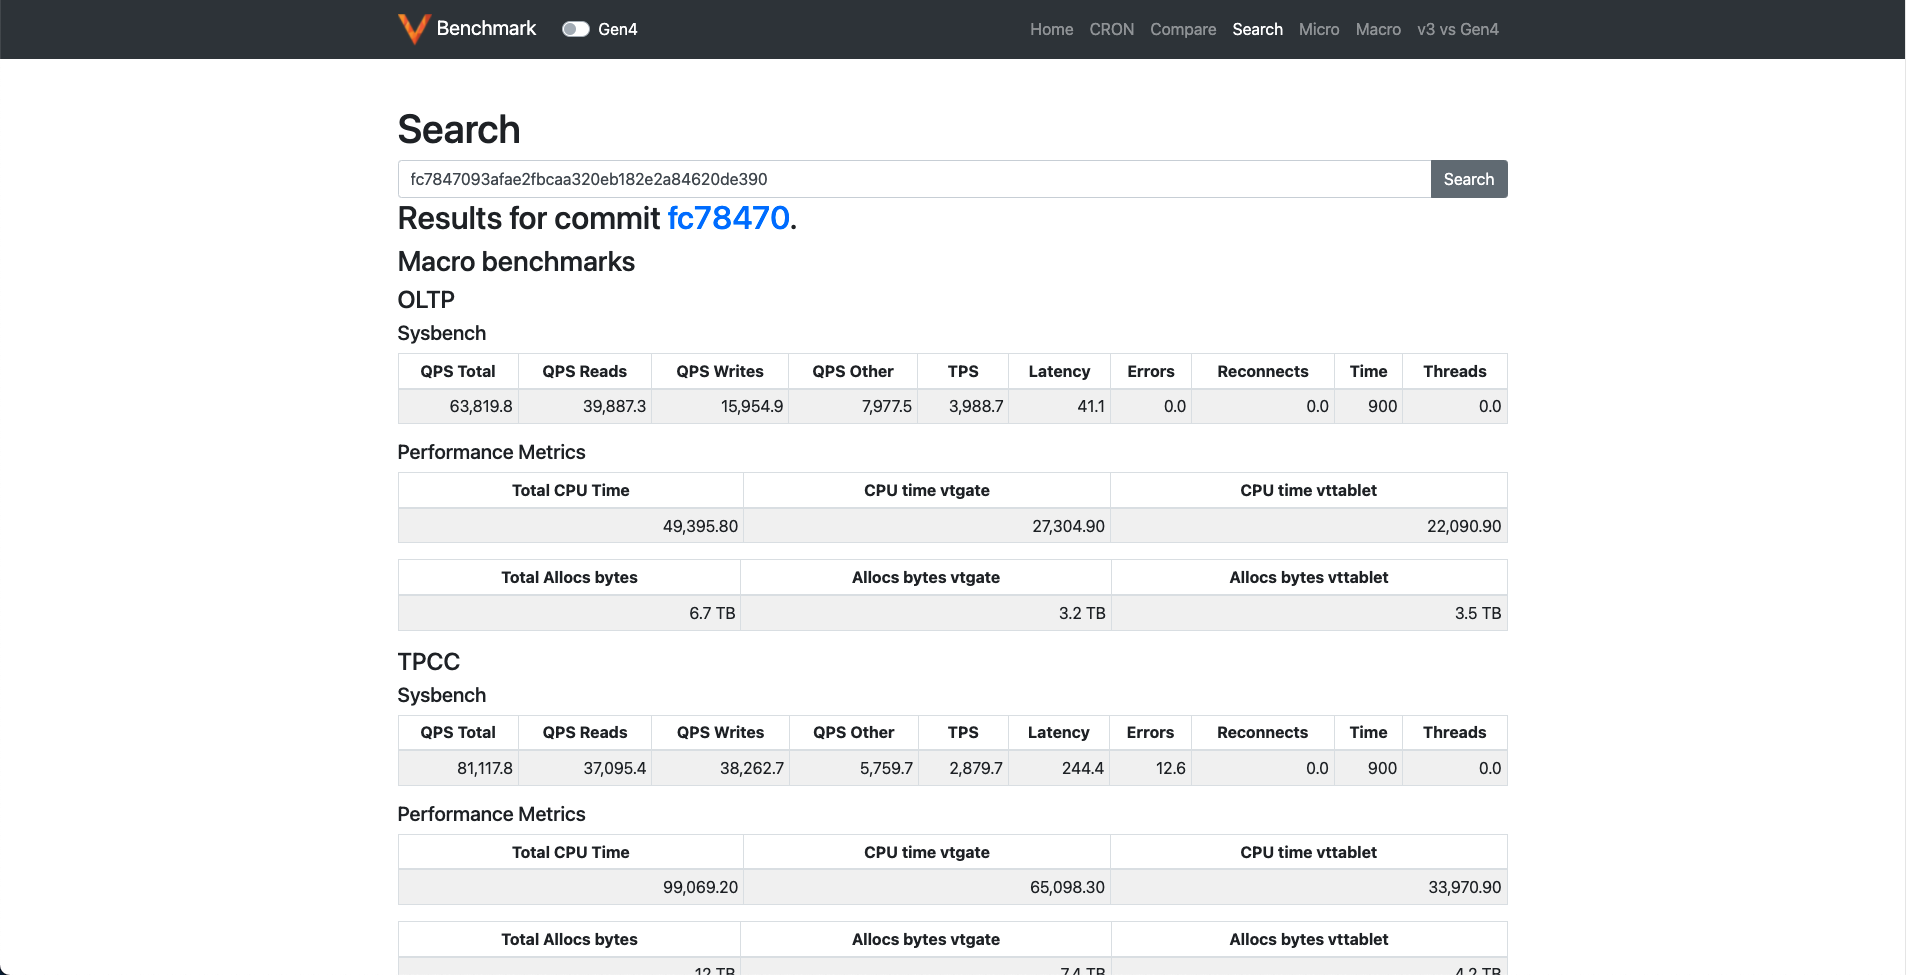The width and height of the screenshot is (1906, 975).
Task: Go to the Micro benchmarks page
Action: point(1319,29)
